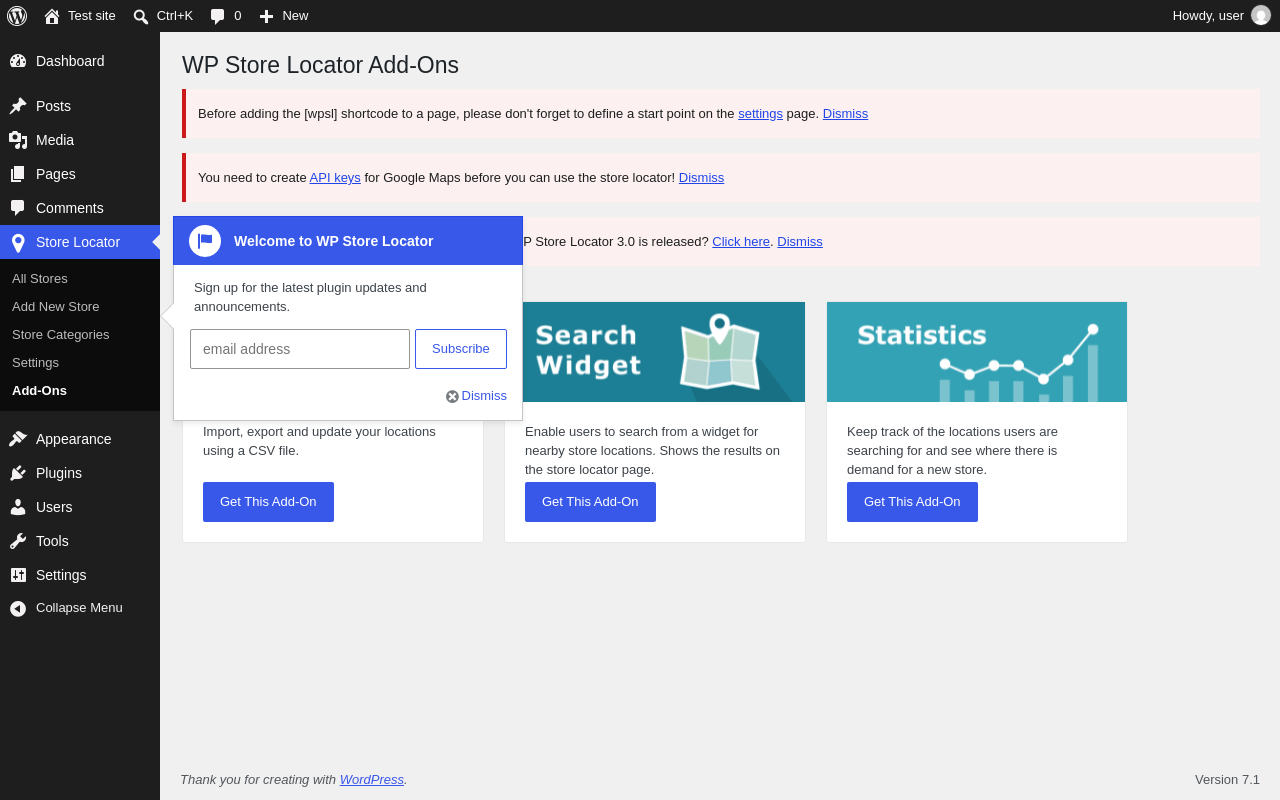1280x800 pixels.
Task: Click the email address field
Action: [x=300, y=349]
